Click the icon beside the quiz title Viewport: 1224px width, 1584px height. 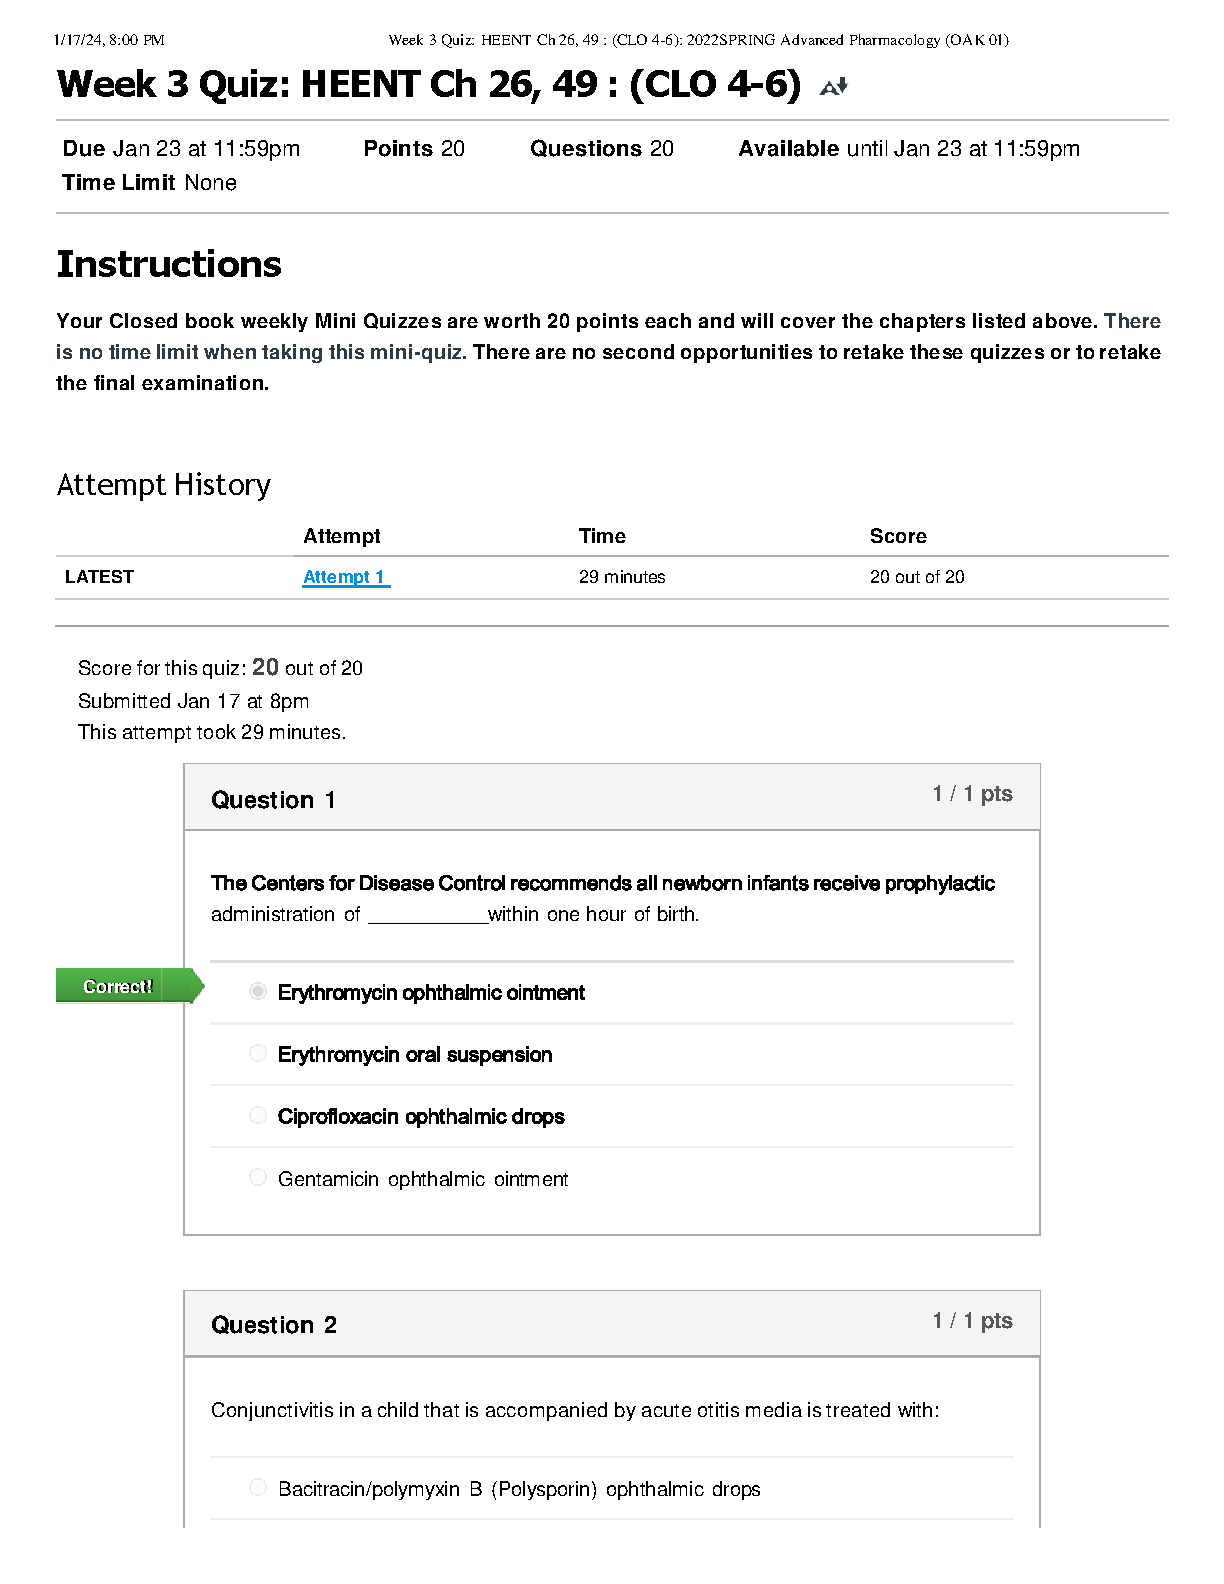pos(833,87)
